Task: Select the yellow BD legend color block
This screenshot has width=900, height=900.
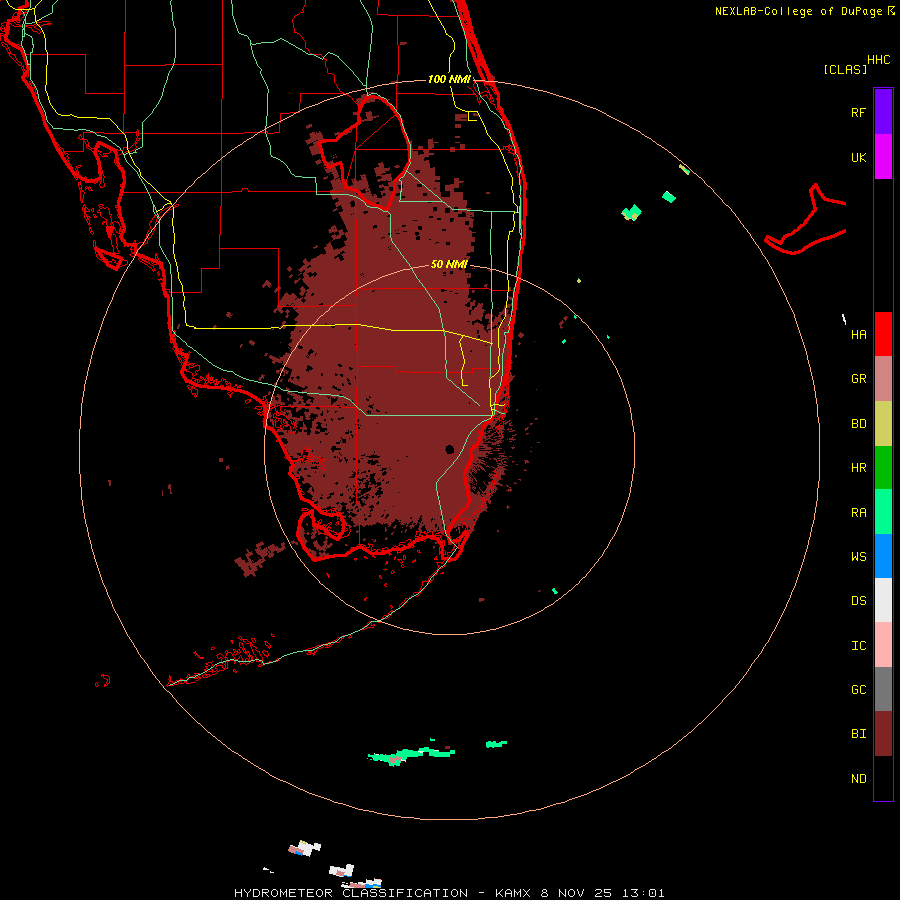Action: (883, 424)
